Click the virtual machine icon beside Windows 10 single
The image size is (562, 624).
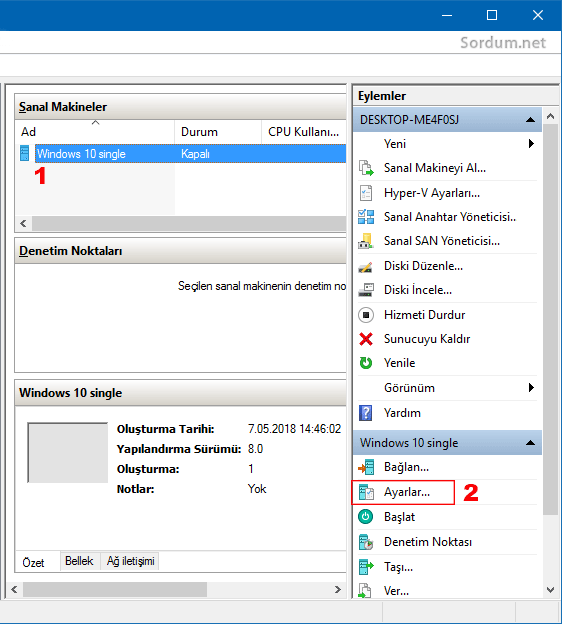(24, 154)
